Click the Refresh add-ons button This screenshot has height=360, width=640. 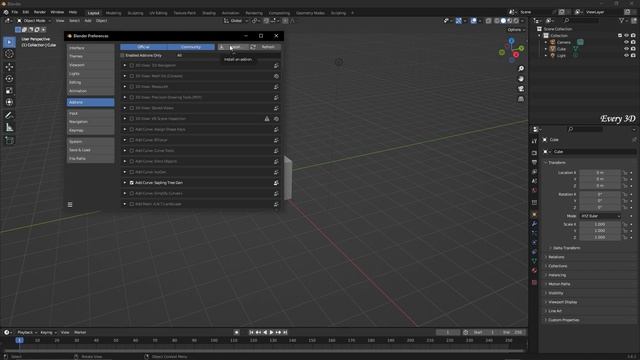(264, 47)
